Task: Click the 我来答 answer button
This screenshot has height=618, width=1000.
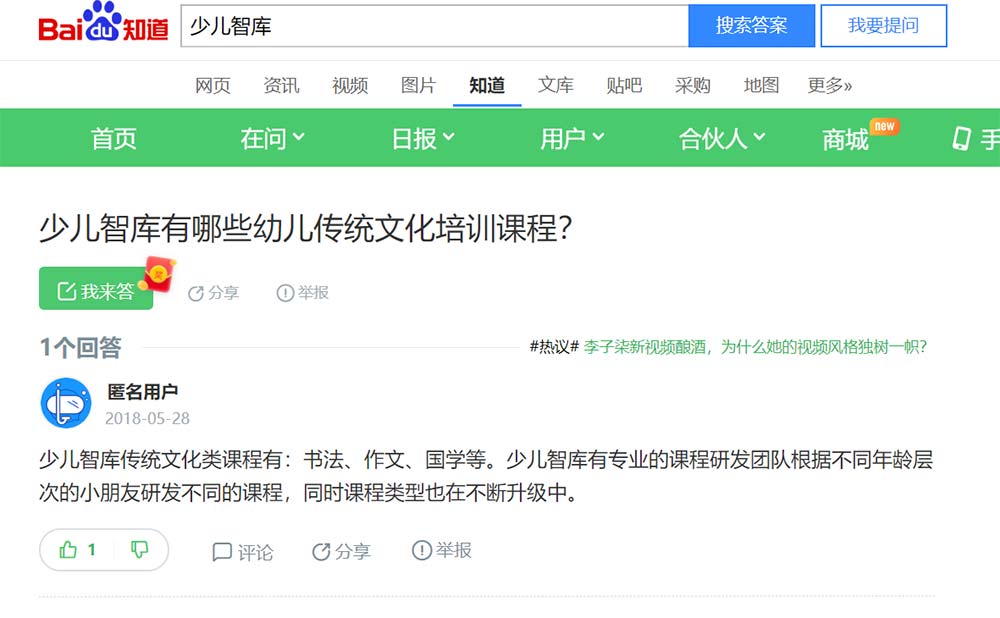Action: (96, 291)
